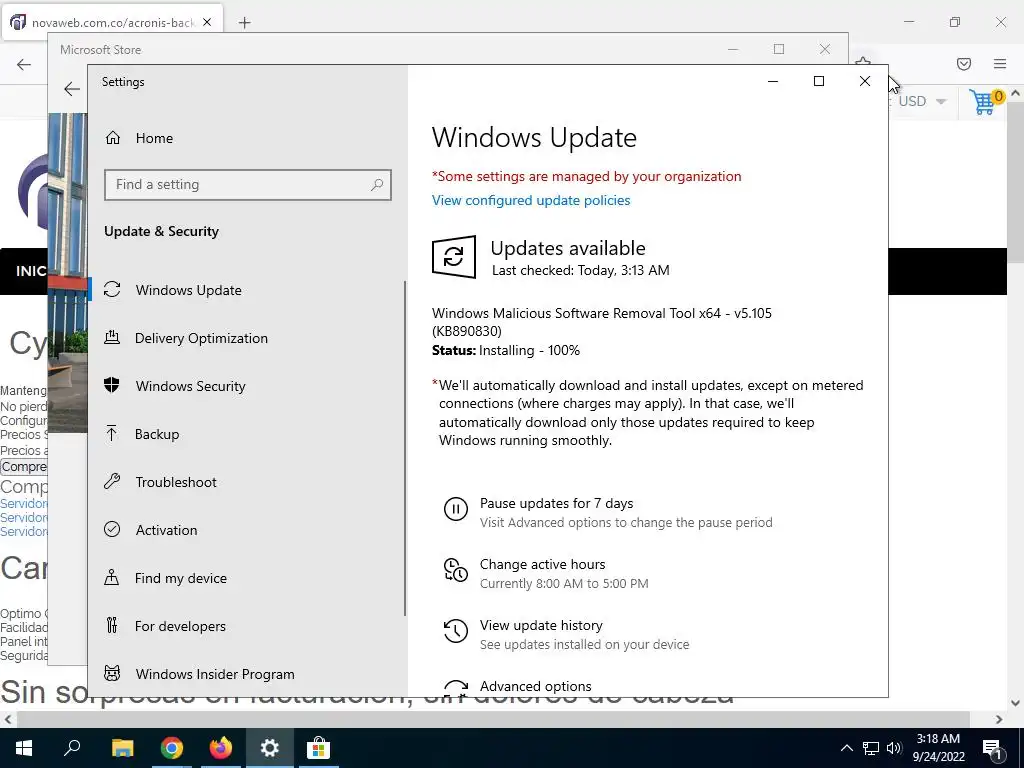1024x768 pixels.
Task: Click the webpage vertical scrollbar
Action: point(1015,183)
